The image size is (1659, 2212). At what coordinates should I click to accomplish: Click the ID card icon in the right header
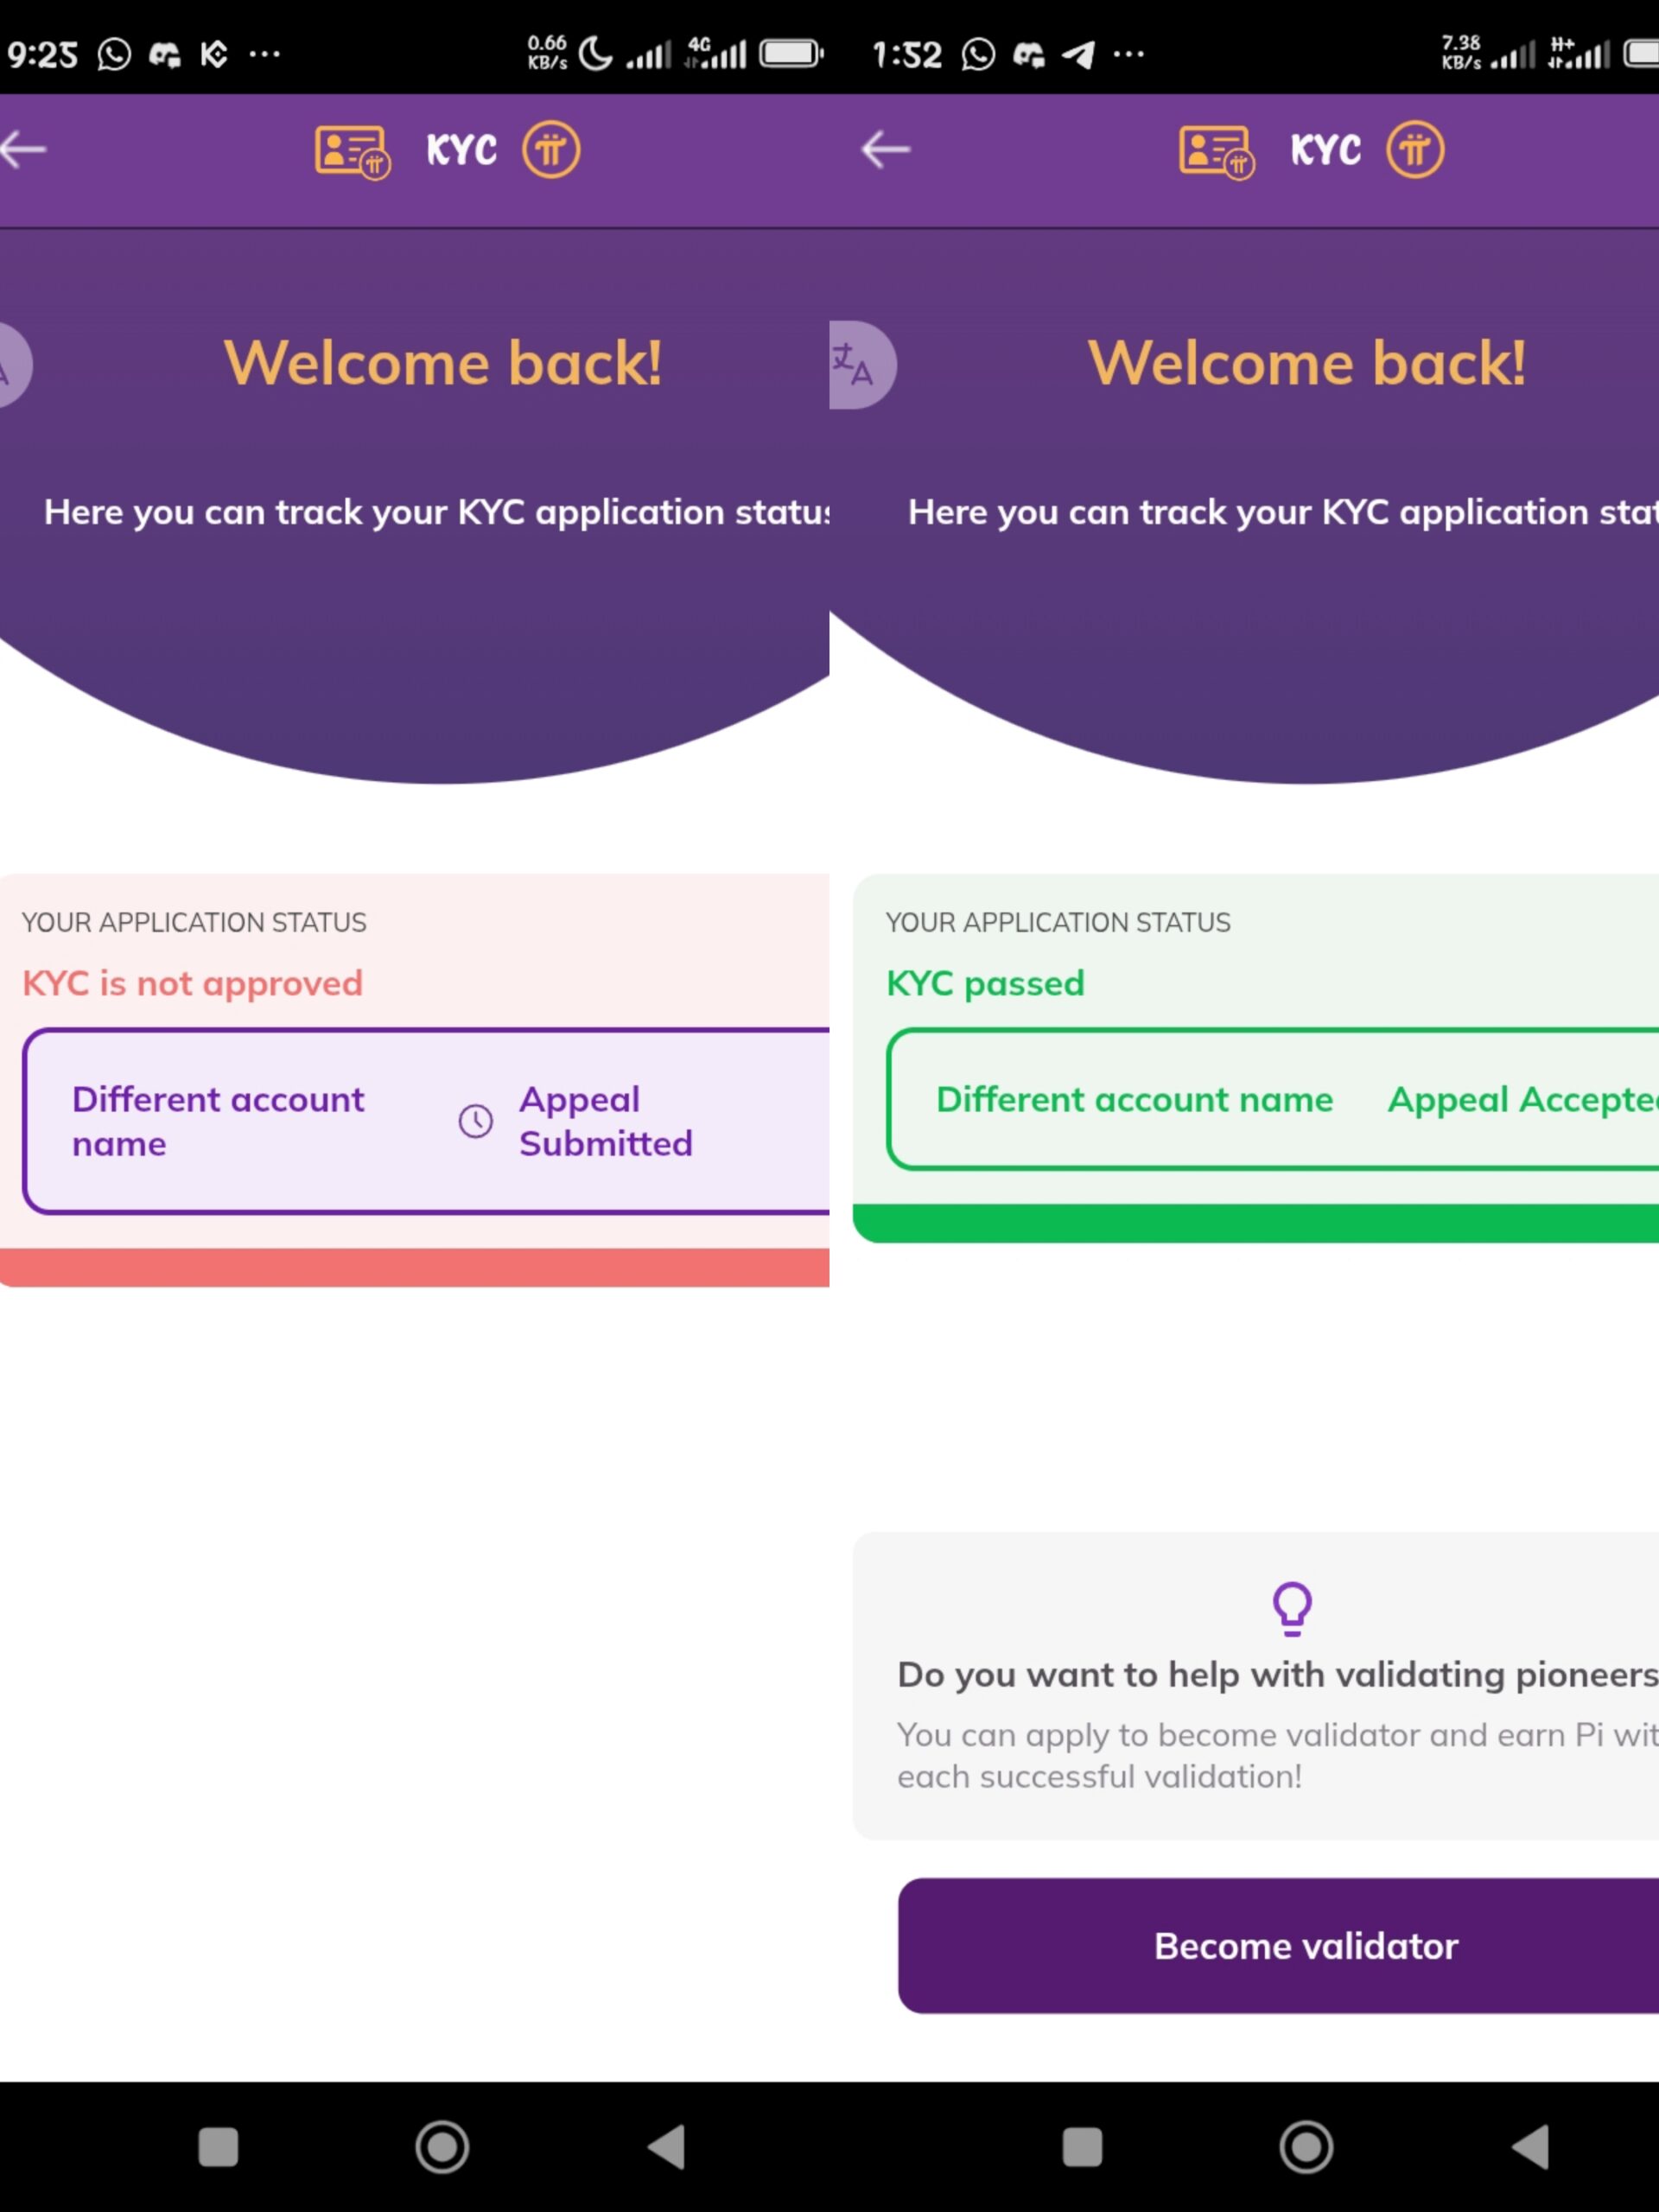pos(1216,152)
